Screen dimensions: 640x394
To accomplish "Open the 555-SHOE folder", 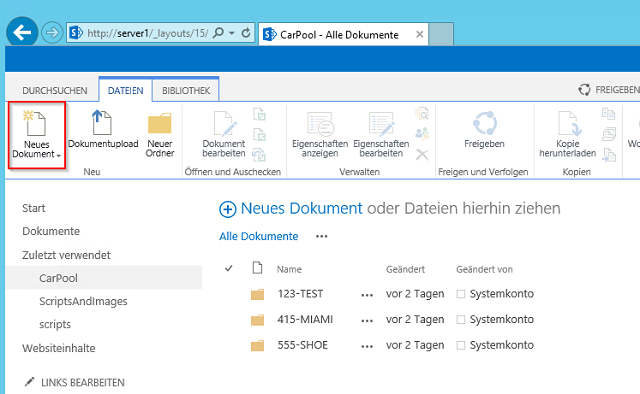I will (x=303, y=345).
